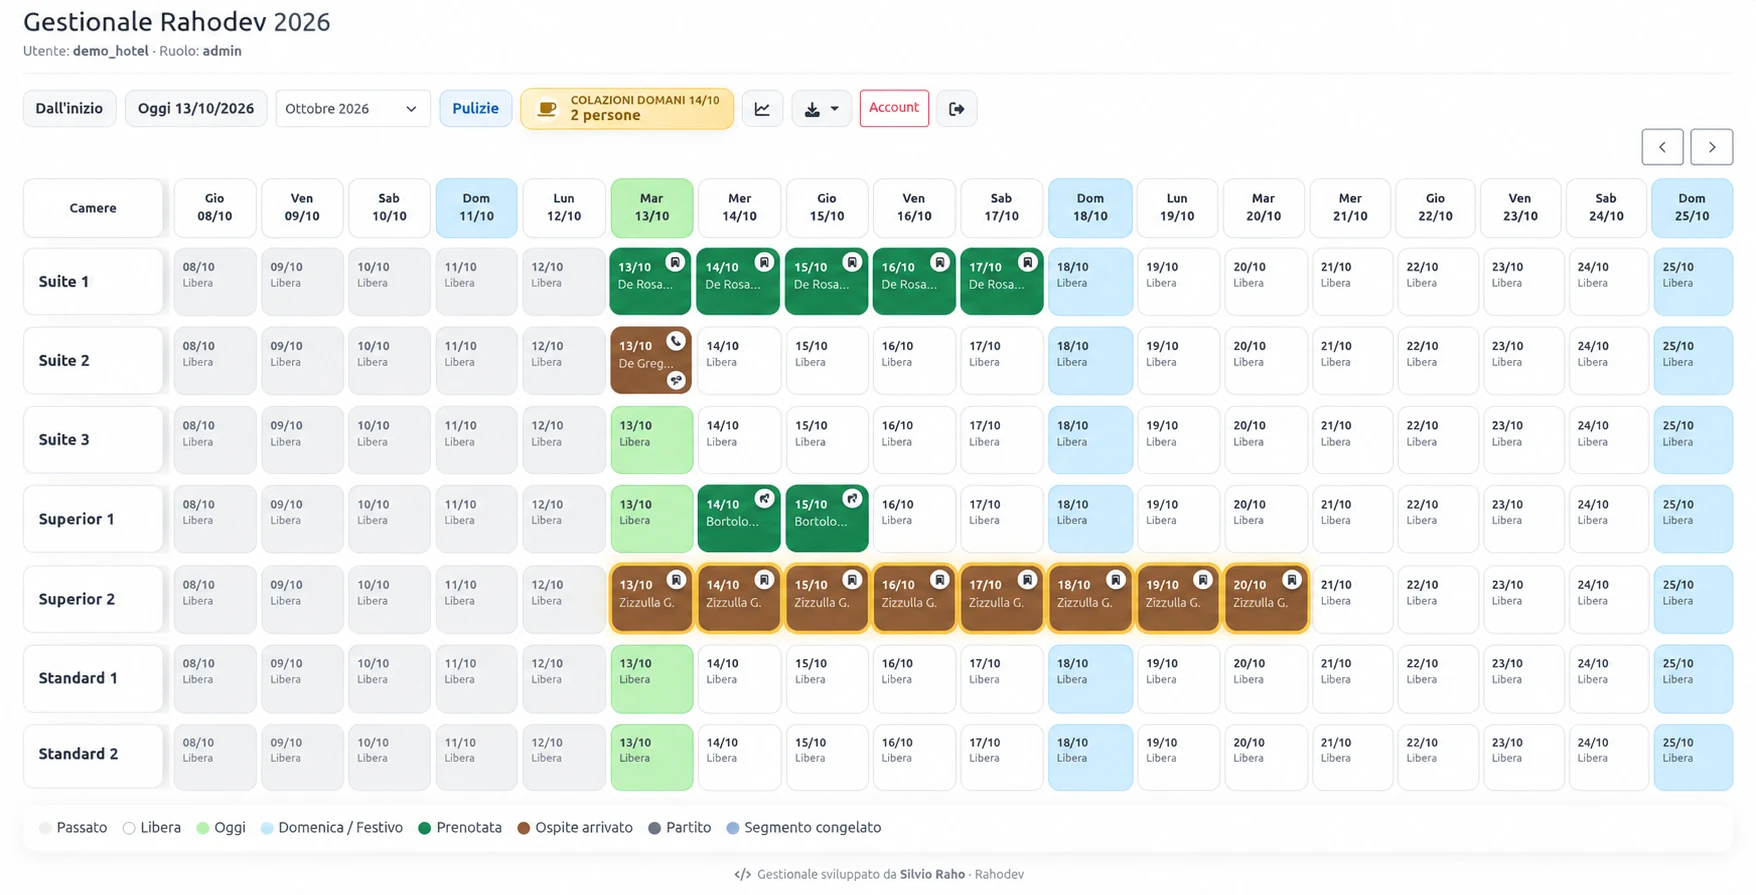Click bookmark icon on Superior 2 16/10 Zizzulla booking

tap(939, 580)
